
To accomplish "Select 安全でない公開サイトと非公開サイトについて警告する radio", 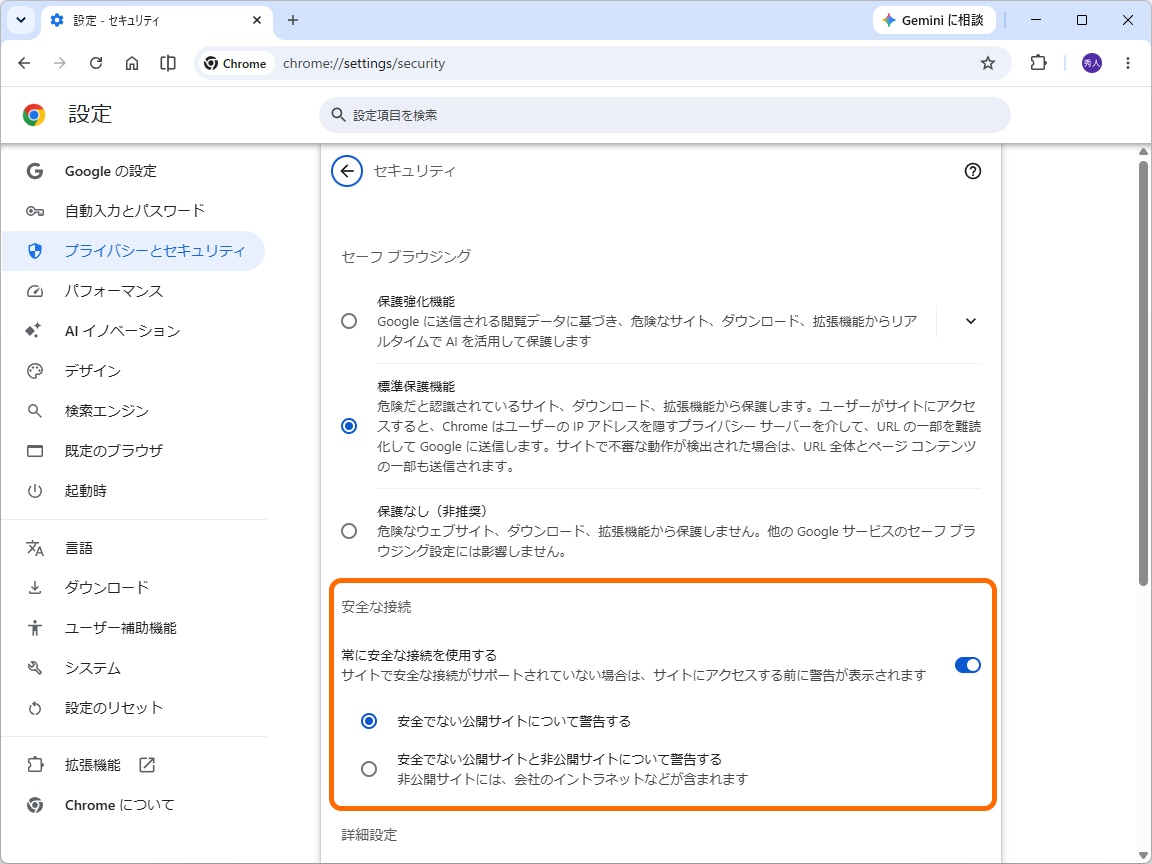I will click(369, 768).
